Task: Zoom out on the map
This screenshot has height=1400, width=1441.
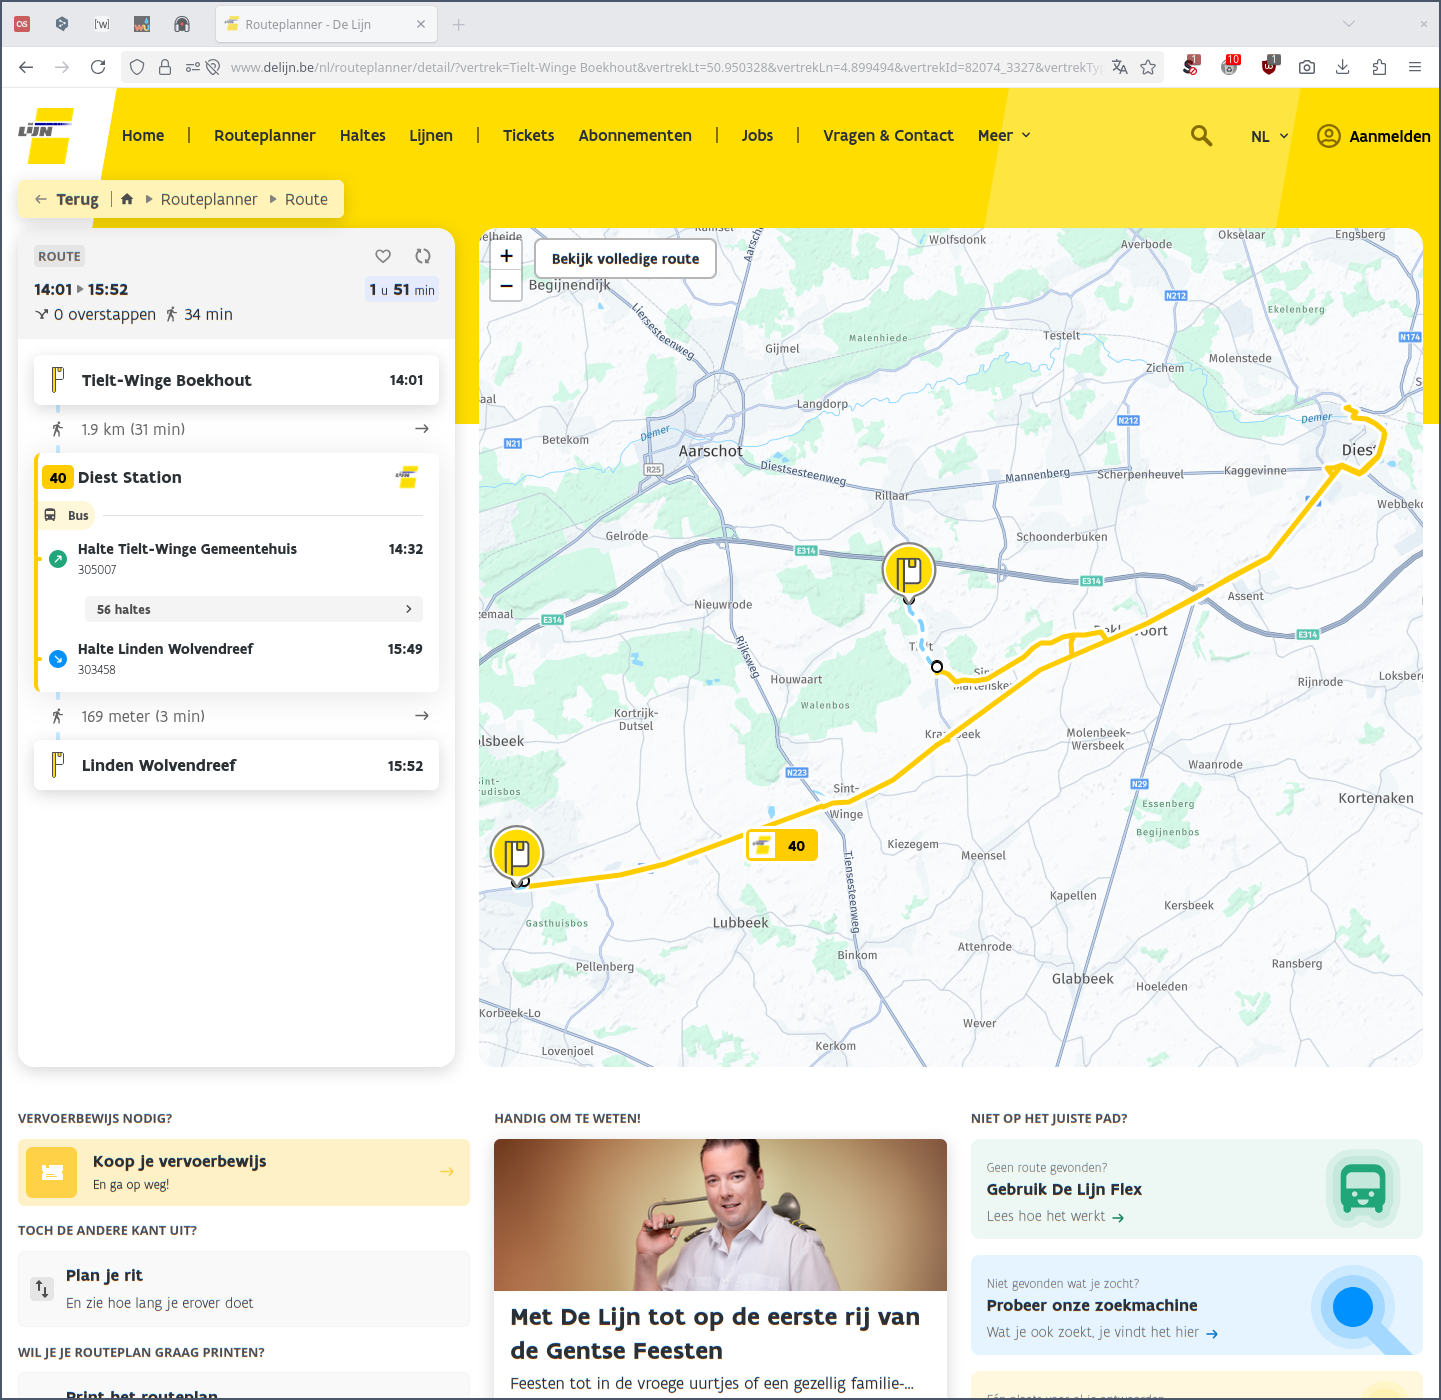Action: [507, 286]
